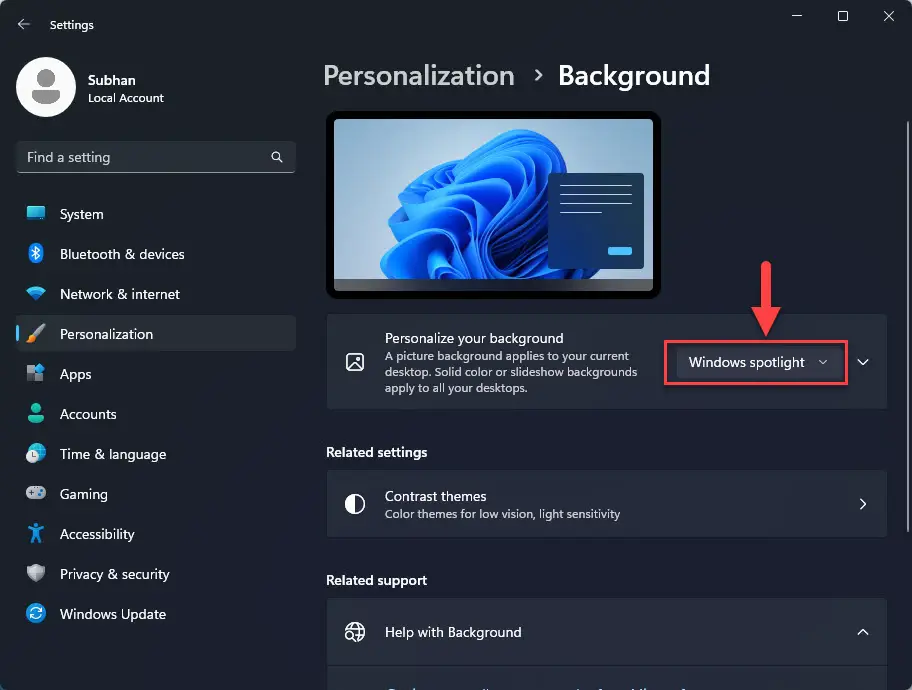Click the Personalize your background title text
This screenshot has width=912, height=690.
coord(473,338)
